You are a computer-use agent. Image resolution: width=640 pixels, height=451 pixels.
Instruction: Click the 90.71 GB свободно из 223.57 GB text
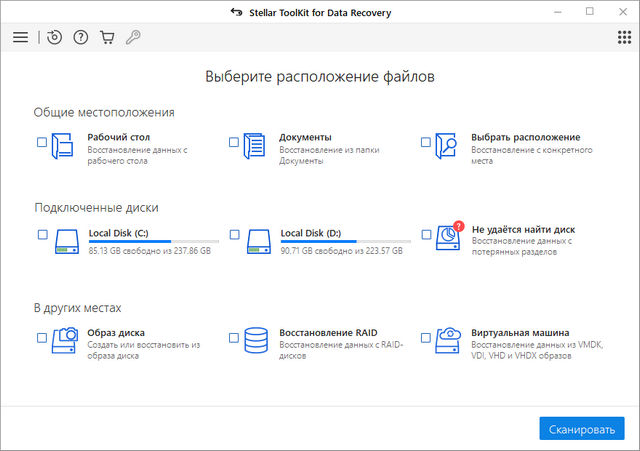tap(342, 251)
